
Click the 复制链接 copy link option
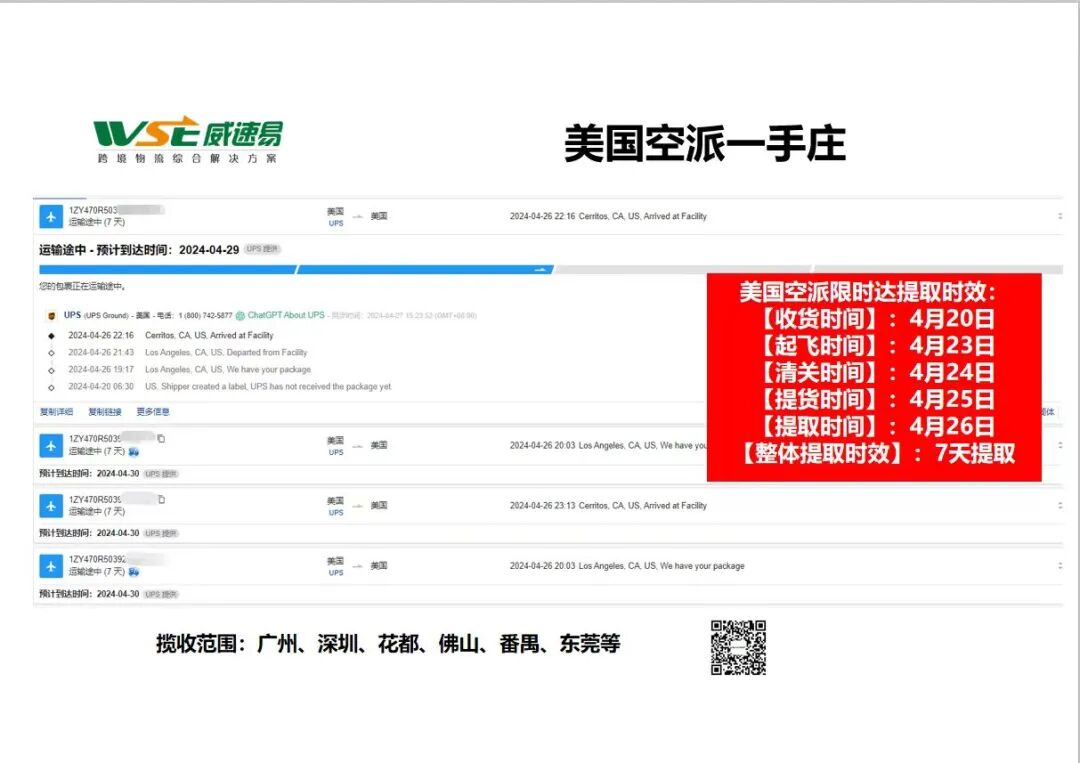pyautogui.click(x=105, y=411)
